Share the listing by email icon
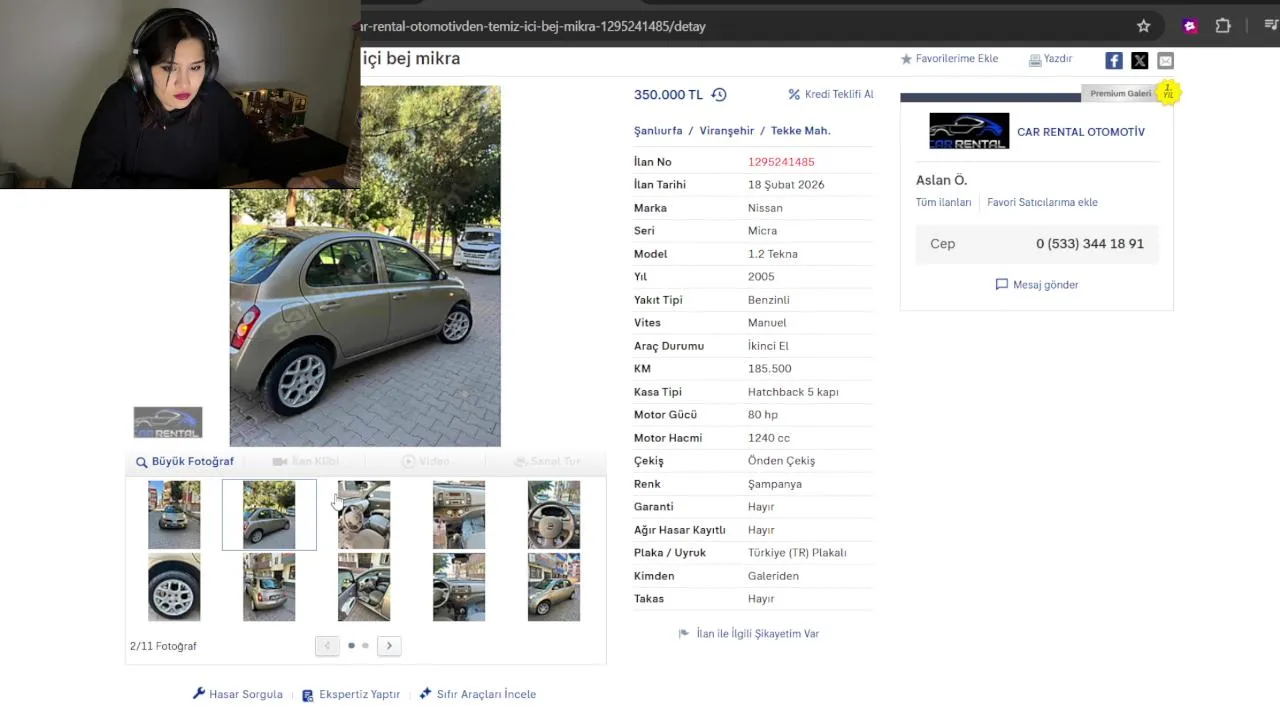 click(x=1166, y=61)
